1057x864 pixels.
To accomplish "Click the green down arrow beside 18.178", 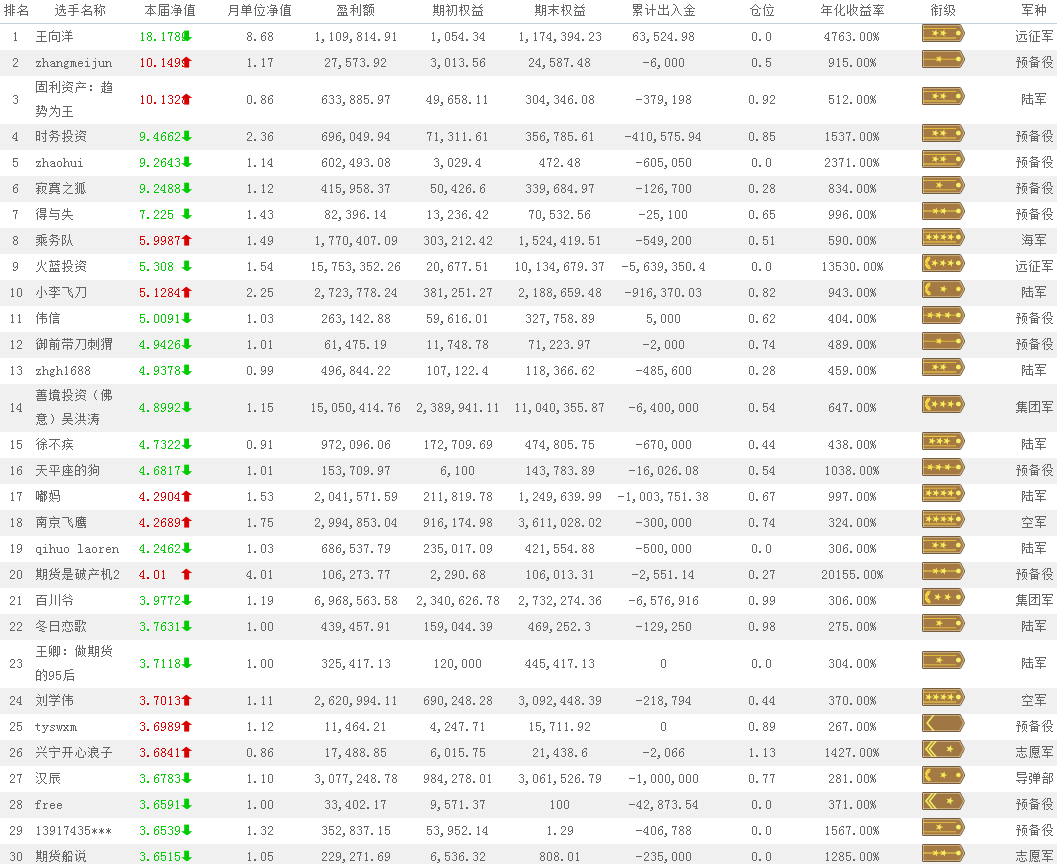I will tap(187, 36).
